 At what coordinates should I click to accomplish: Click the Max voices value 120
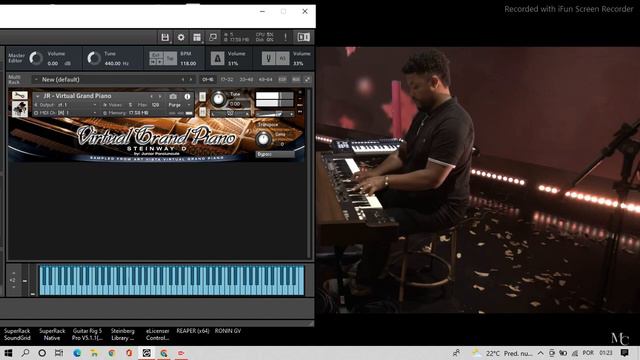coord(155,105)
